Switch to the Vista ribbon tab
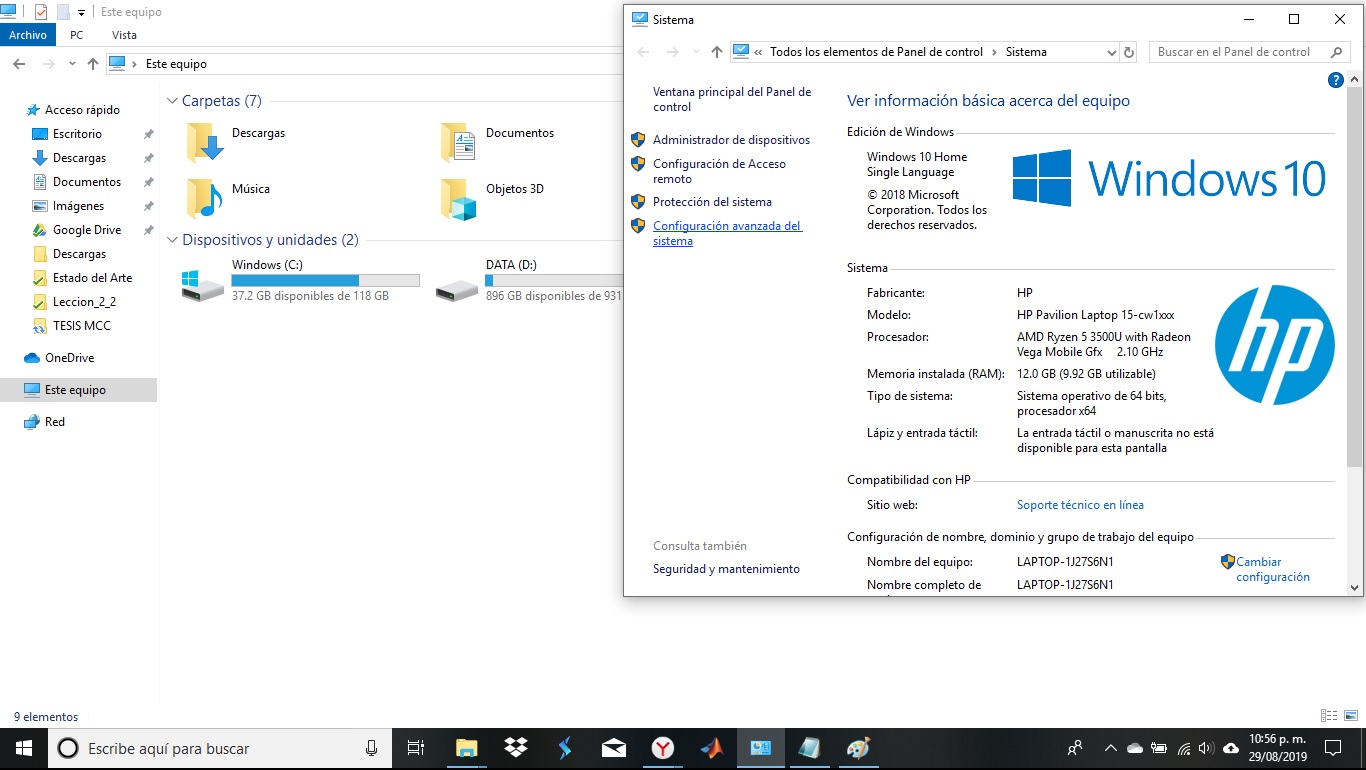This screenshot has width=1366, height=770. point(124,34)
